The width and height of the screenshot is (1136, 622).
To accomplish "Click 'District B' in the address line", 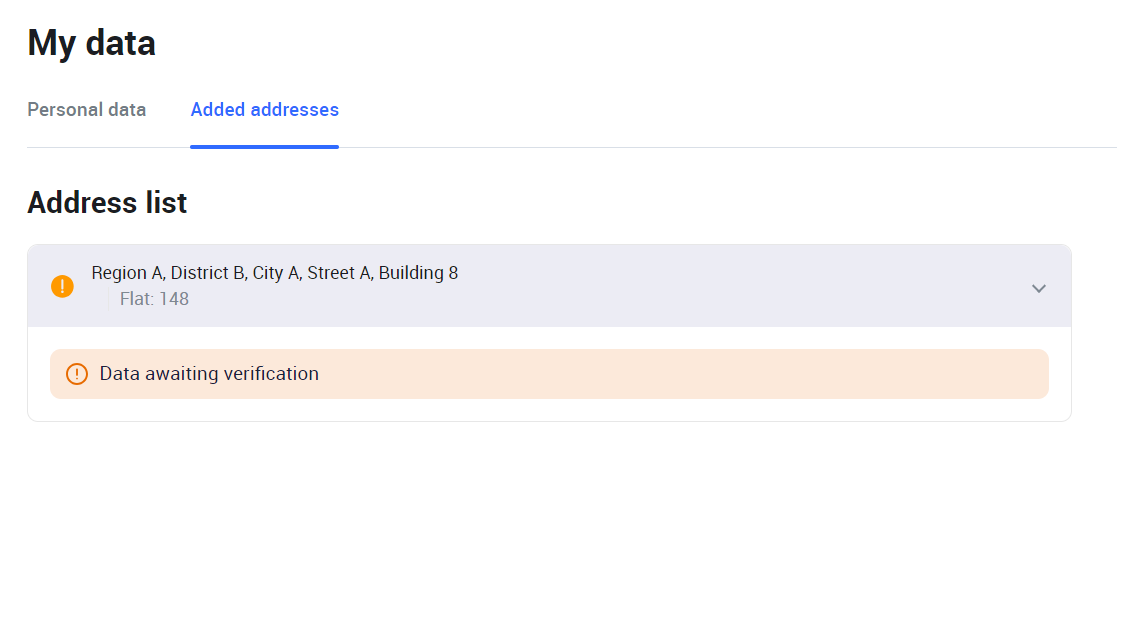I will [208, 273].
